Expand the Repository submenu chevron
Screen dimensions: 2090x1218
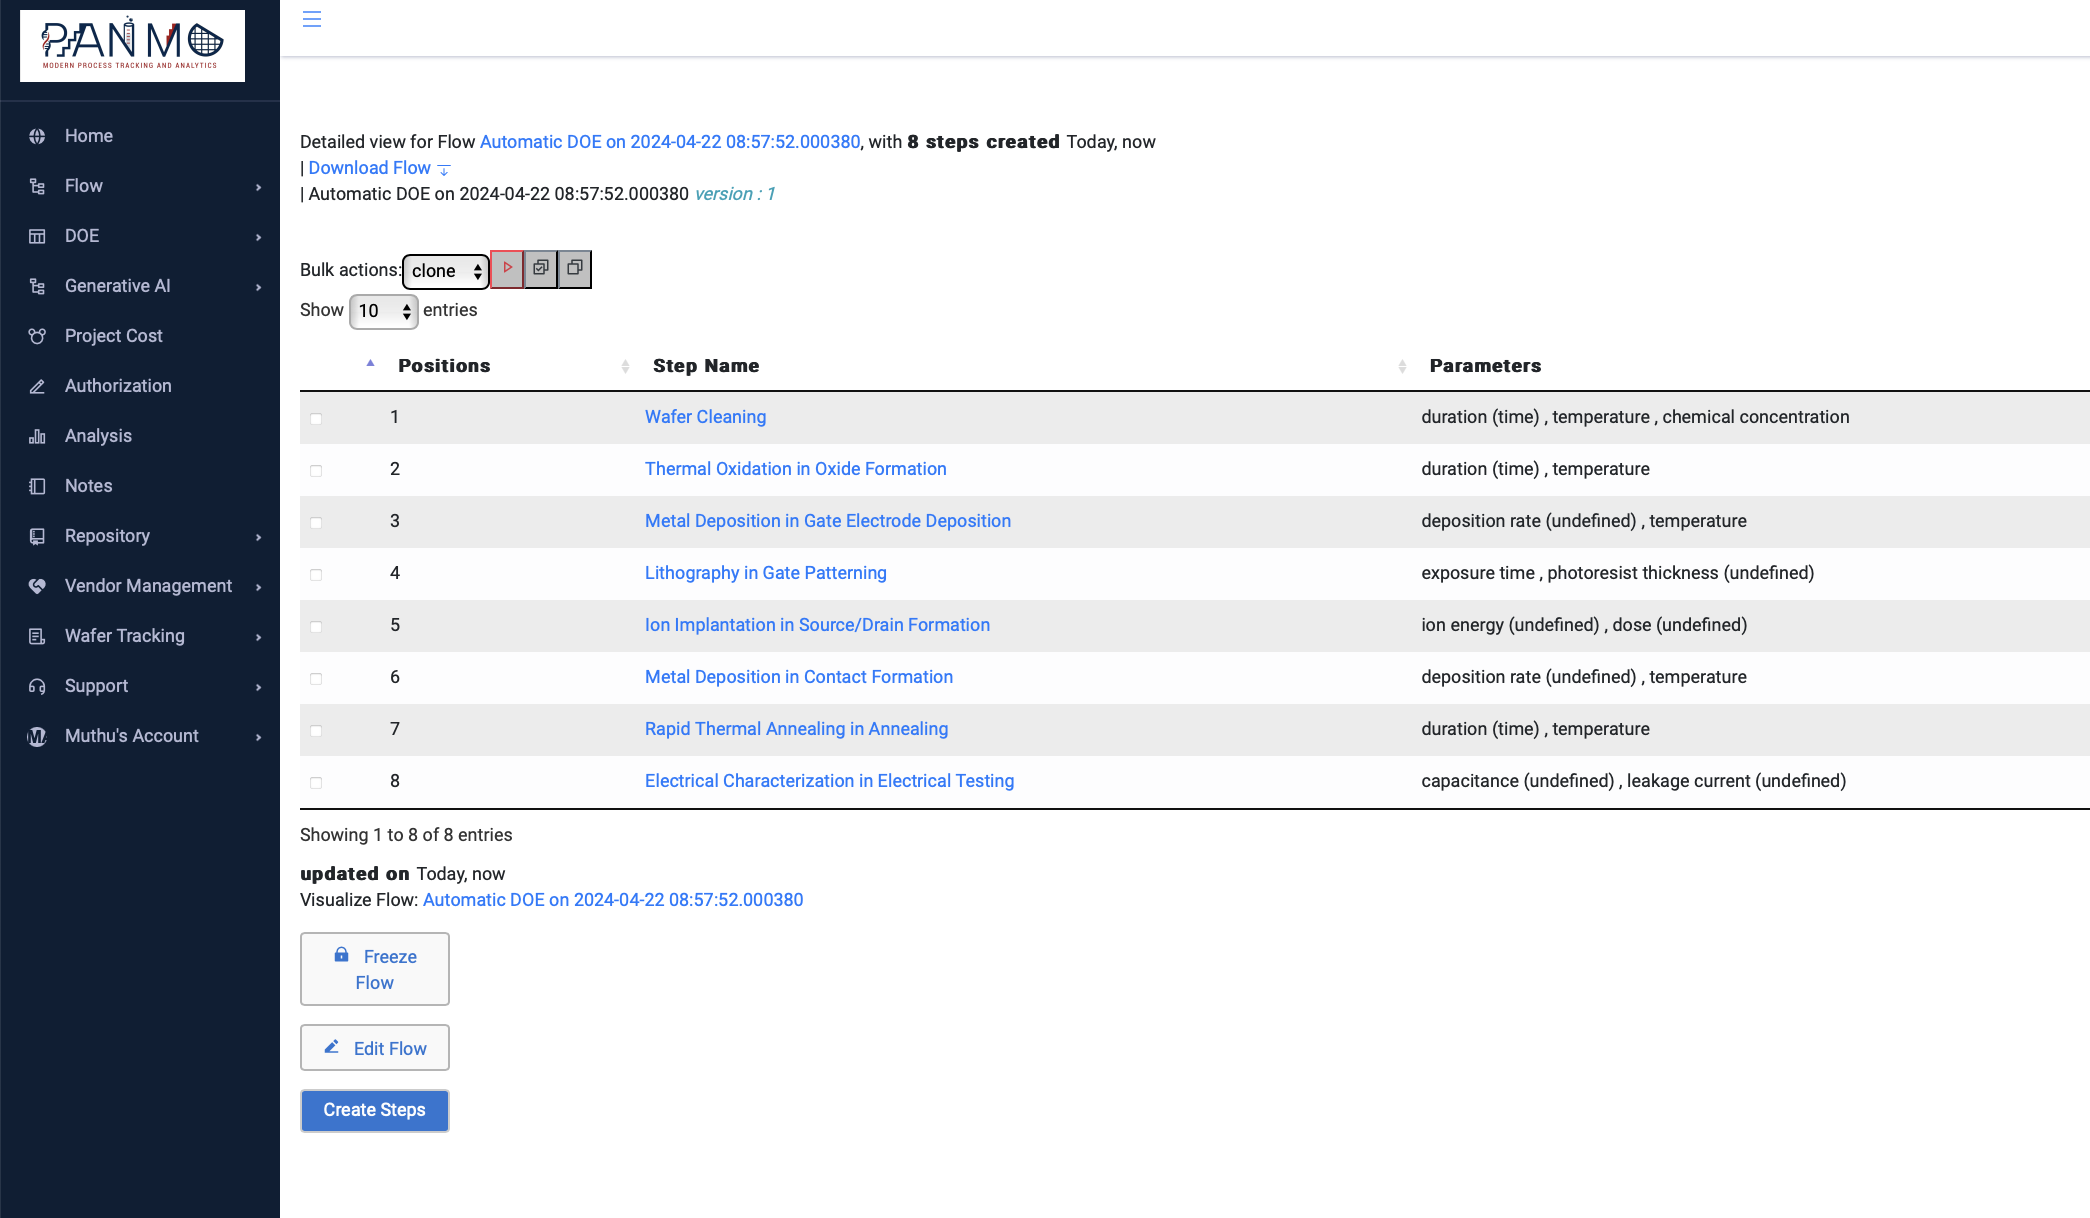pos(258,537)
